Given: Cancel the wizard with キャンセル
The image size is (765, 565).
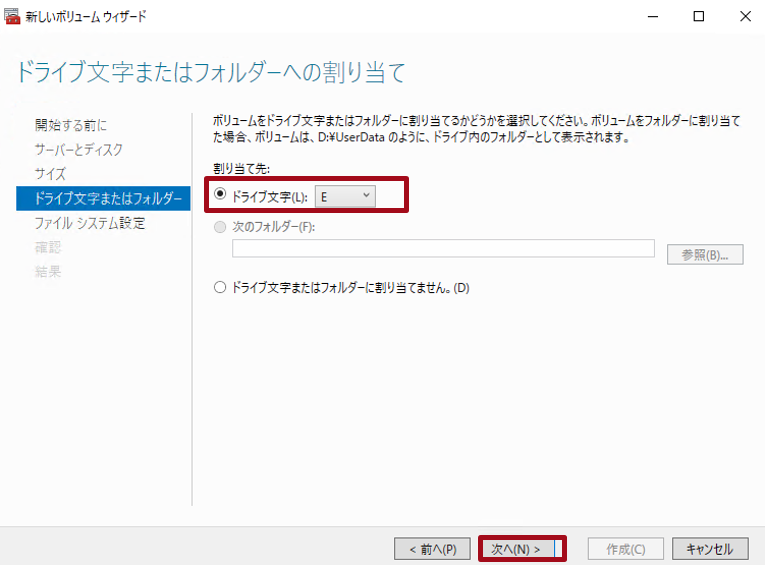Looking at the screenshot, I should [x=710, y=549].
